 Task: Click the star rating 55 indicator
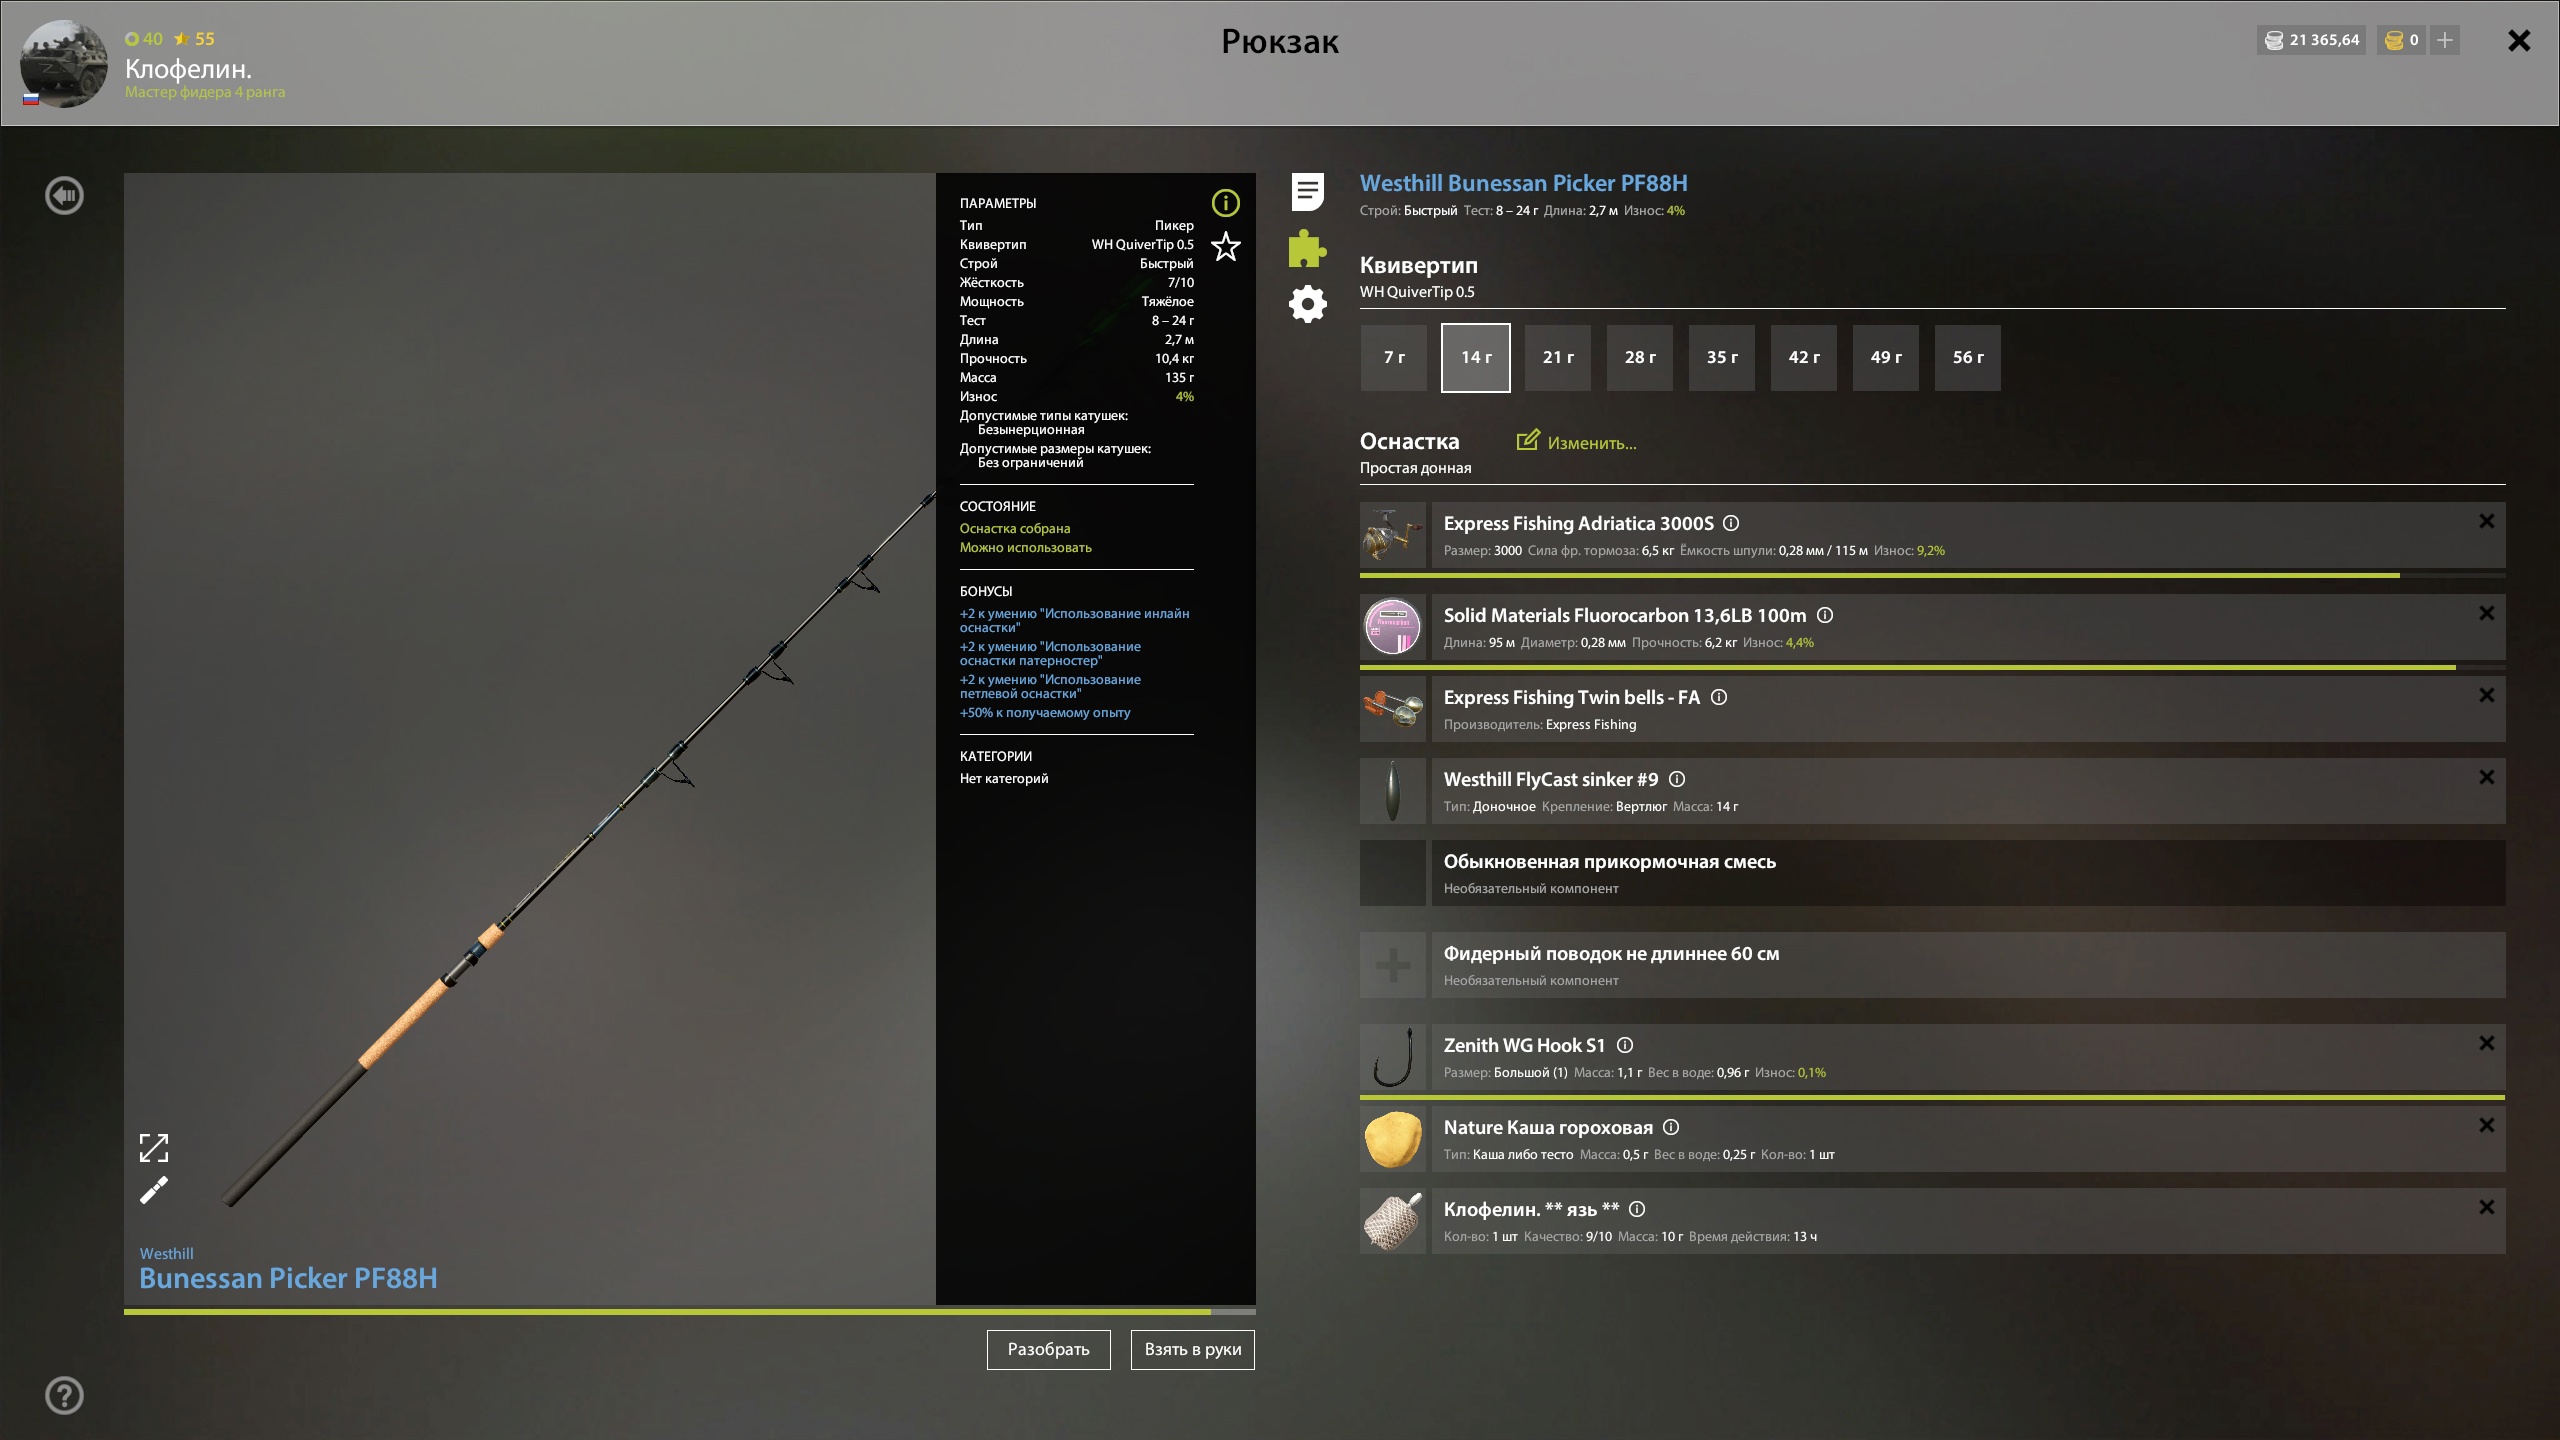click(194, 39)
